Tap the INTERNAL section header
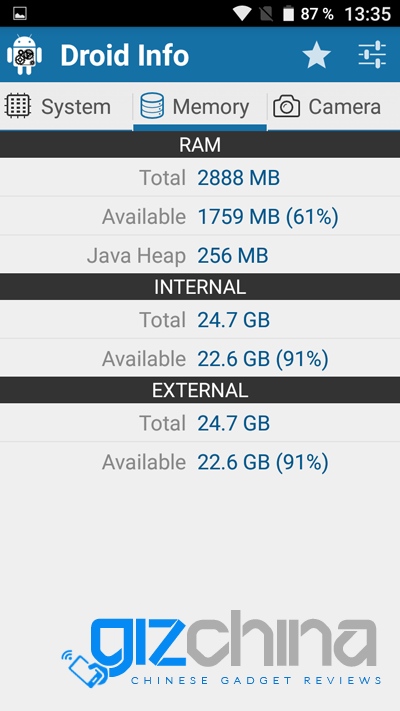This screenshot has width=400, height=711. (x=200, y=287)
